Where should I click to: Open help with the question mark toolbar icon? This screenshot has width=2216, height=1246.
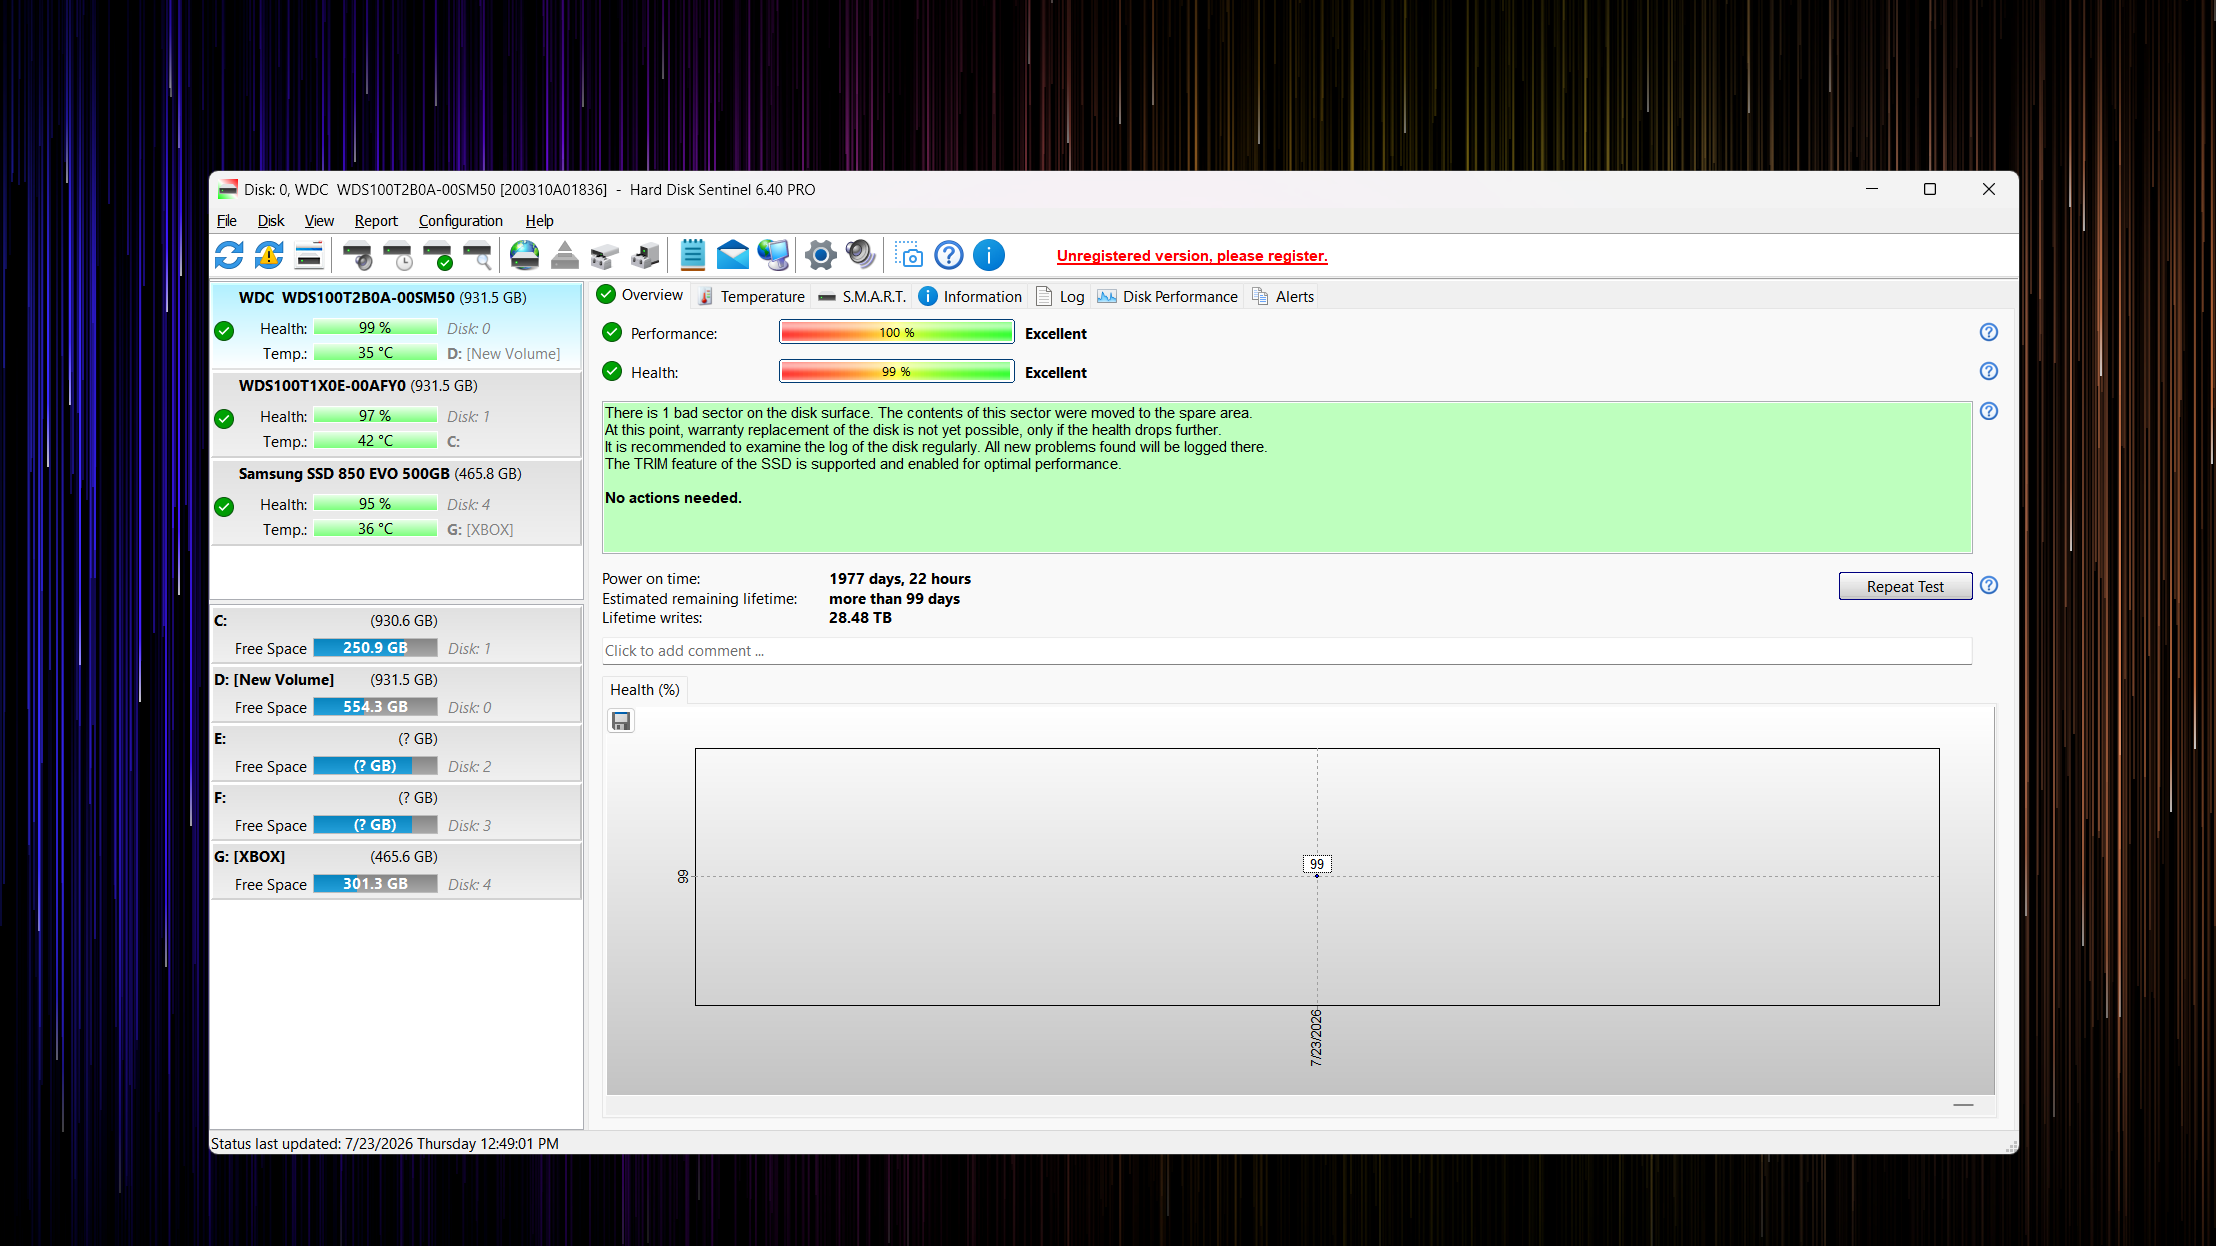tap(948, 255)
